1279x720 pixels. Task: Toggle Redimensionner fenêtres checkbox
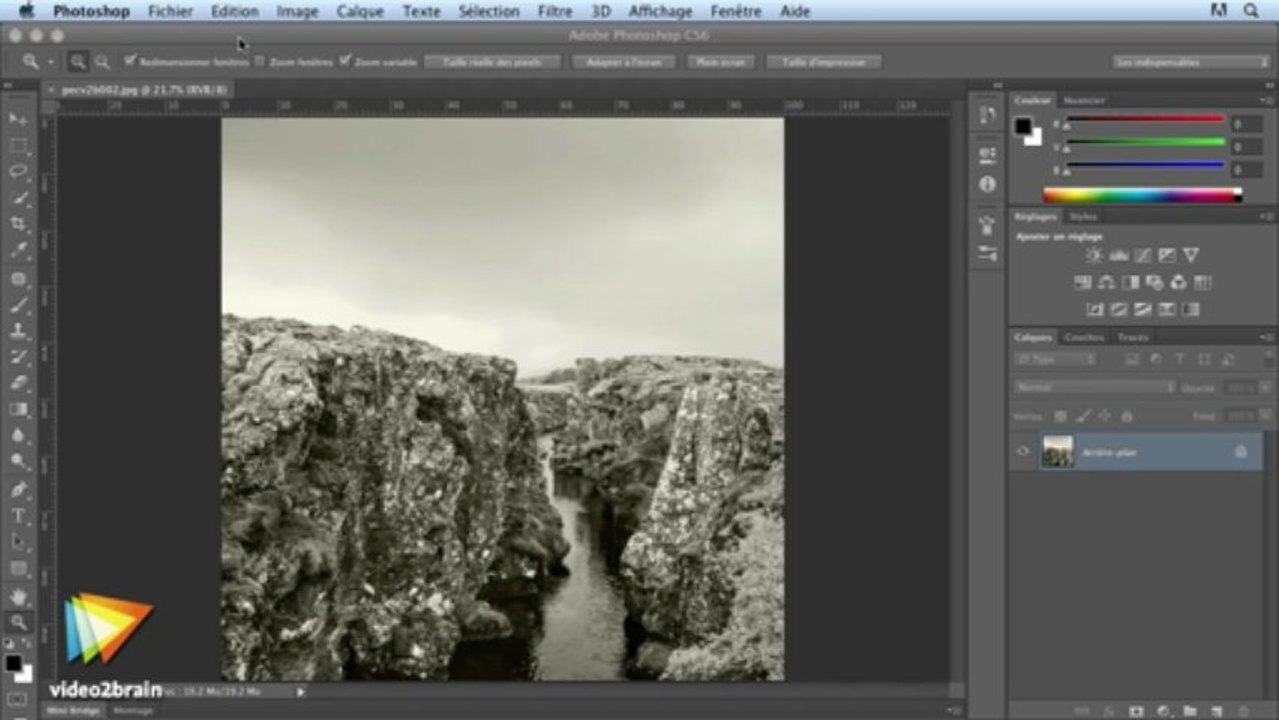click(130, 61)
